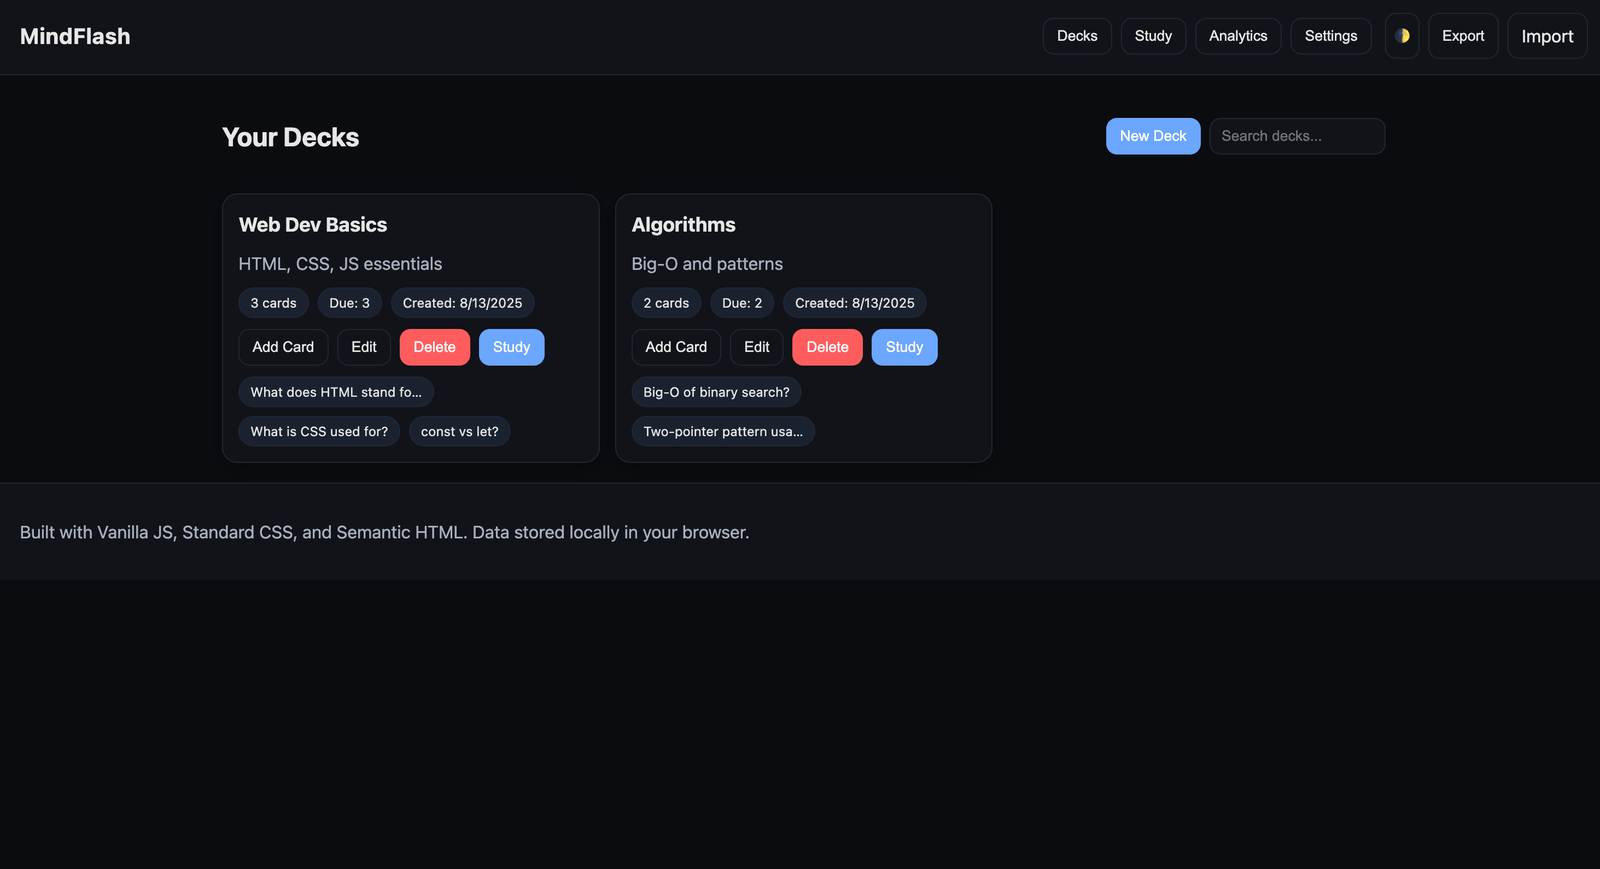The width and height of the screenshot is (1600, 869).
Task: Open 'Big-O of binary search?' card chip
Action: [x=716, y=392]
